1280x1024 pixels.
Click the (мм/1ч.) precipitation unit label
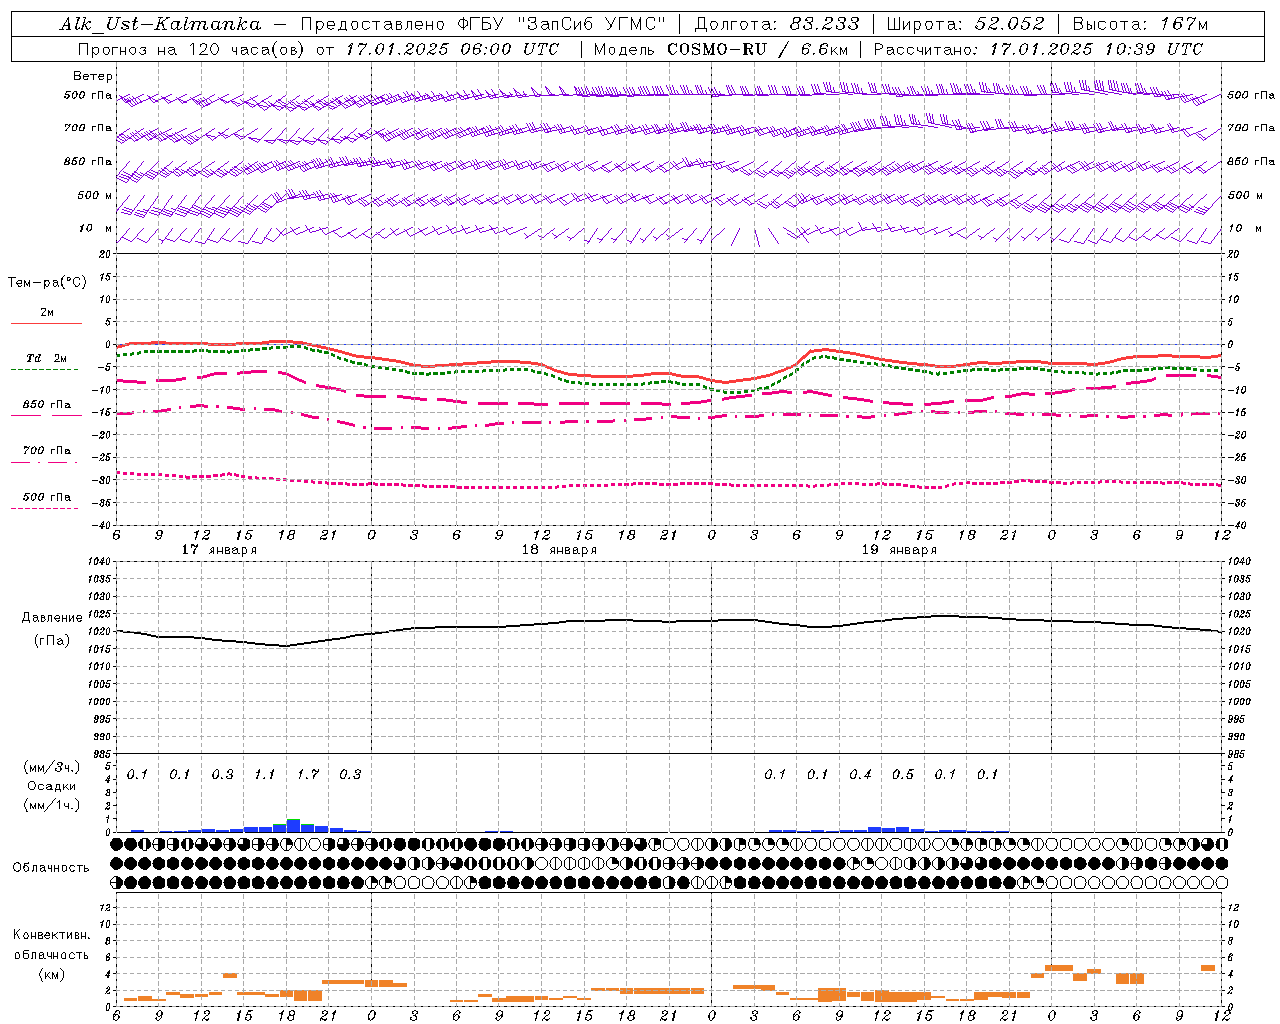52,805
